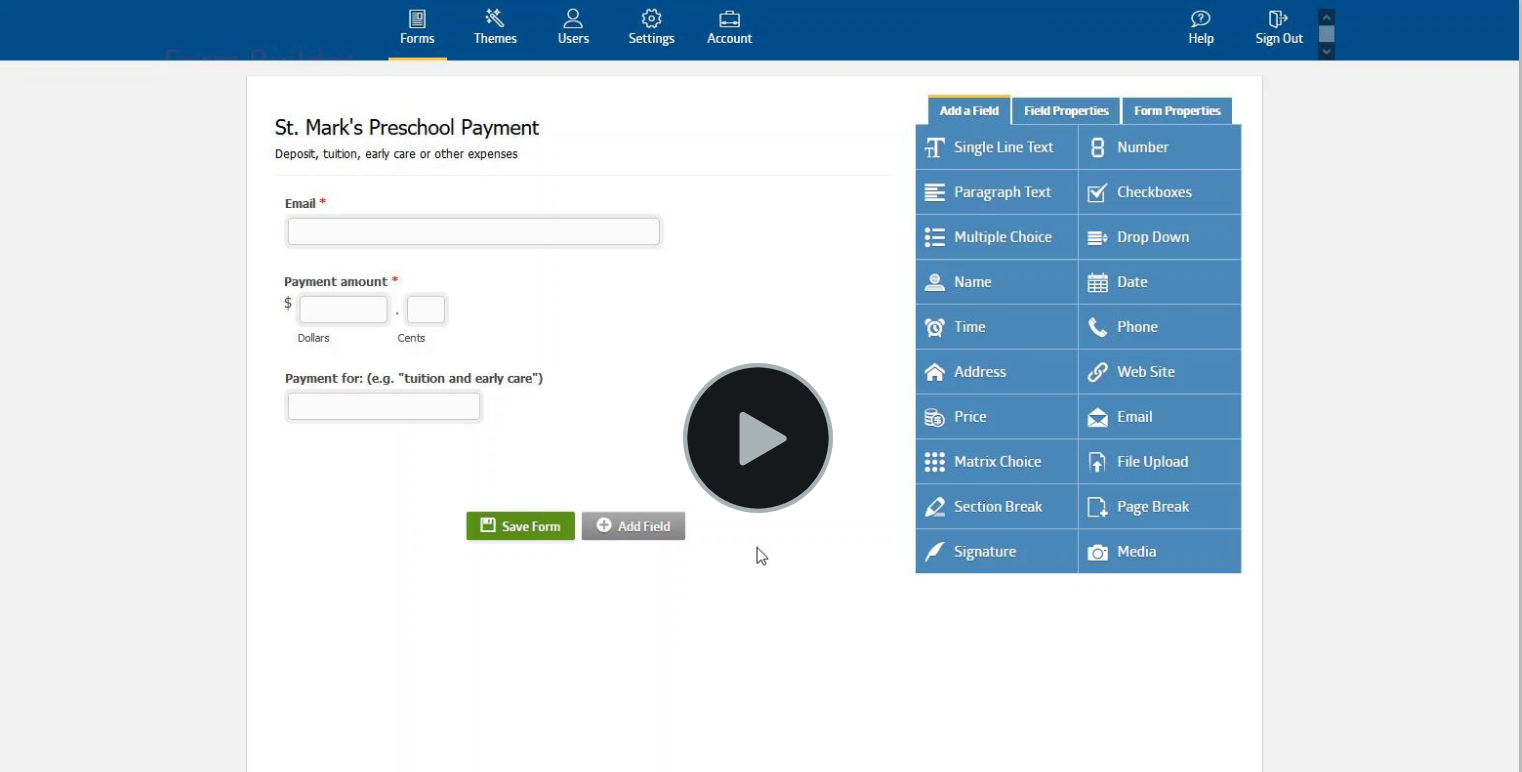Select the form title St. Mark's Preschool Payment
The width and height of the screenshot is (1522, 772).
point(407,128)
